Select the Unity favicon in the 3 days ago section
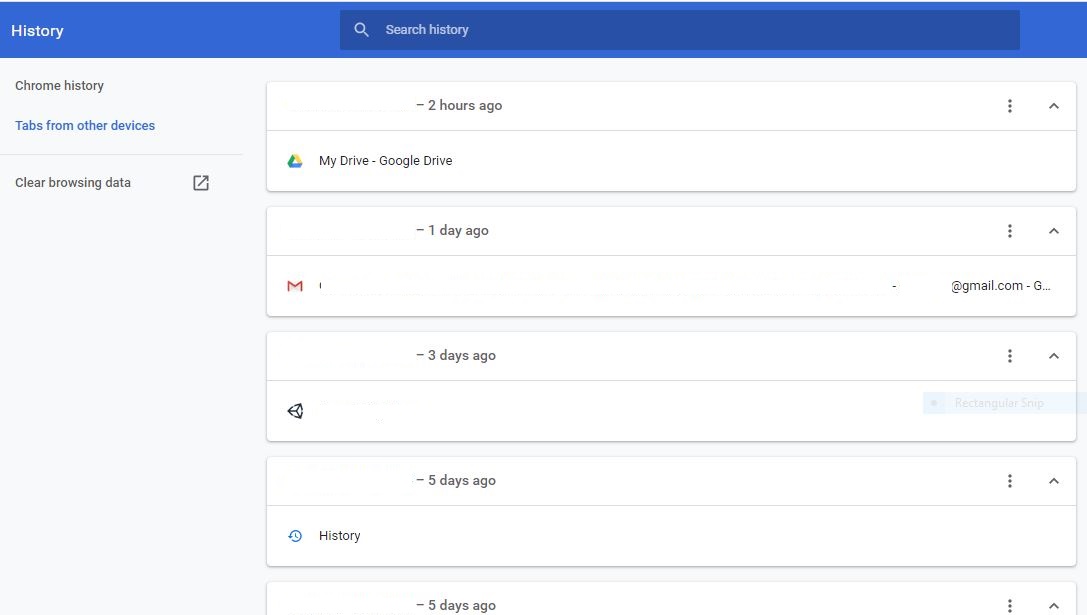The width and height of the screenshot is (1087, 615). pyautogui.click(x=294, y=410)
